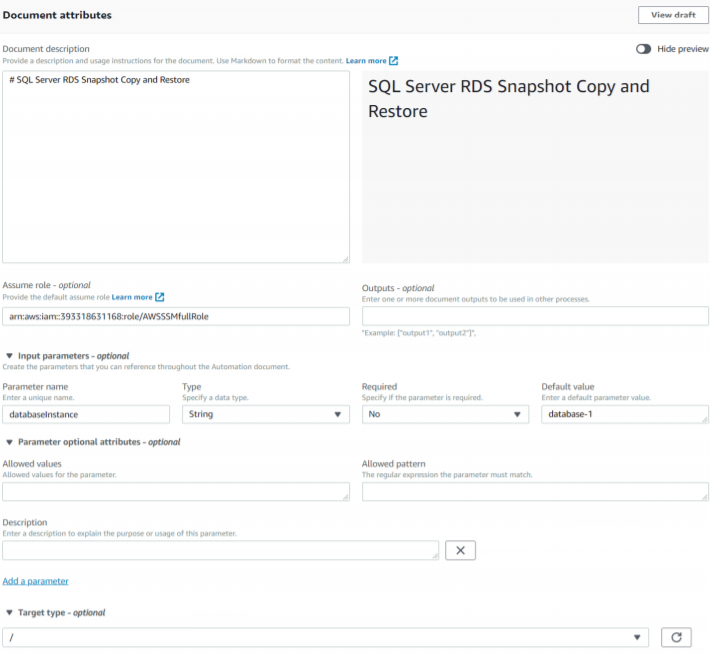Grab the resize handle of the Document description box
710x657 pixels.
[x=345, y=259]
